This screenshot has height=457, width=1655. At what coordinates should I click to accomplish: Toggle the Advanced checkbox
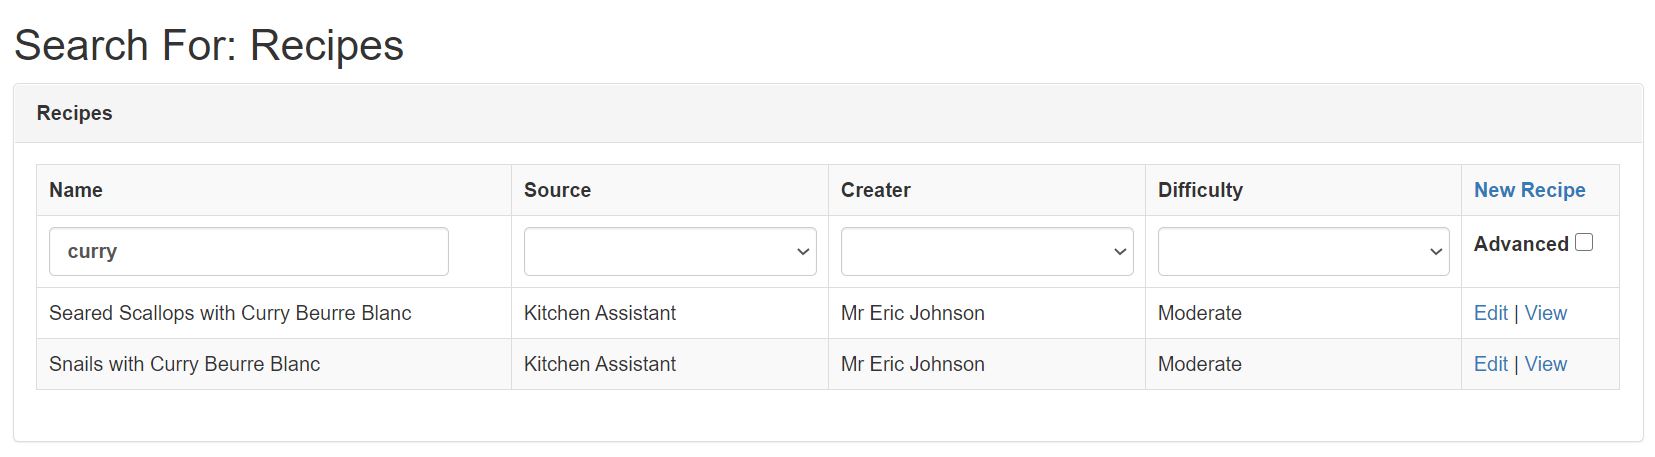coord(1584,243)
